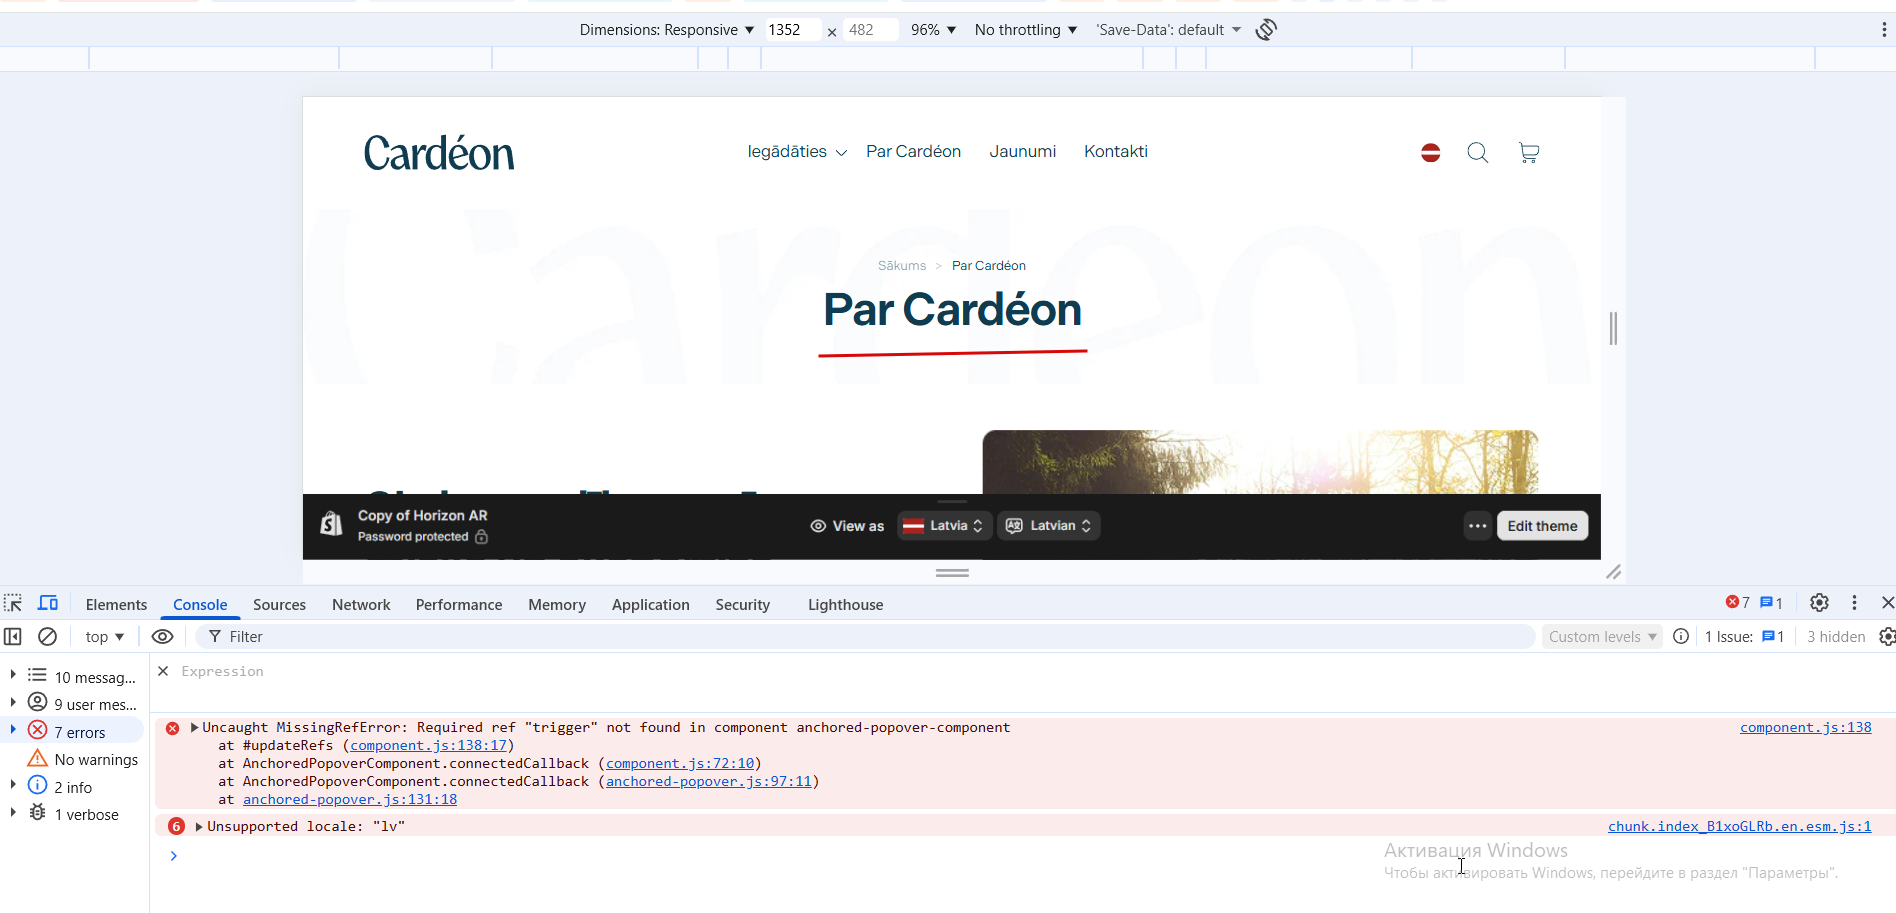
Task: Click the Cardéon logo
Action: coord(439,153)
